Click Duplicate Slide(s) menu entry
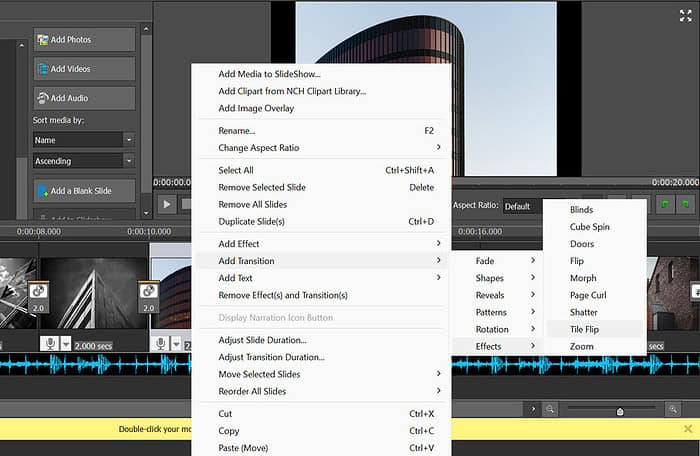The width and height of the screenshot is (700, 456). 320,221
